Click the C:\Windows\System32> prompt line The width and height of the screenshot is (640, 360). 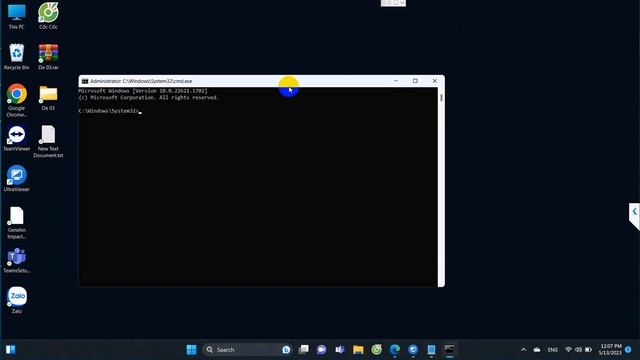click(109, 111)
